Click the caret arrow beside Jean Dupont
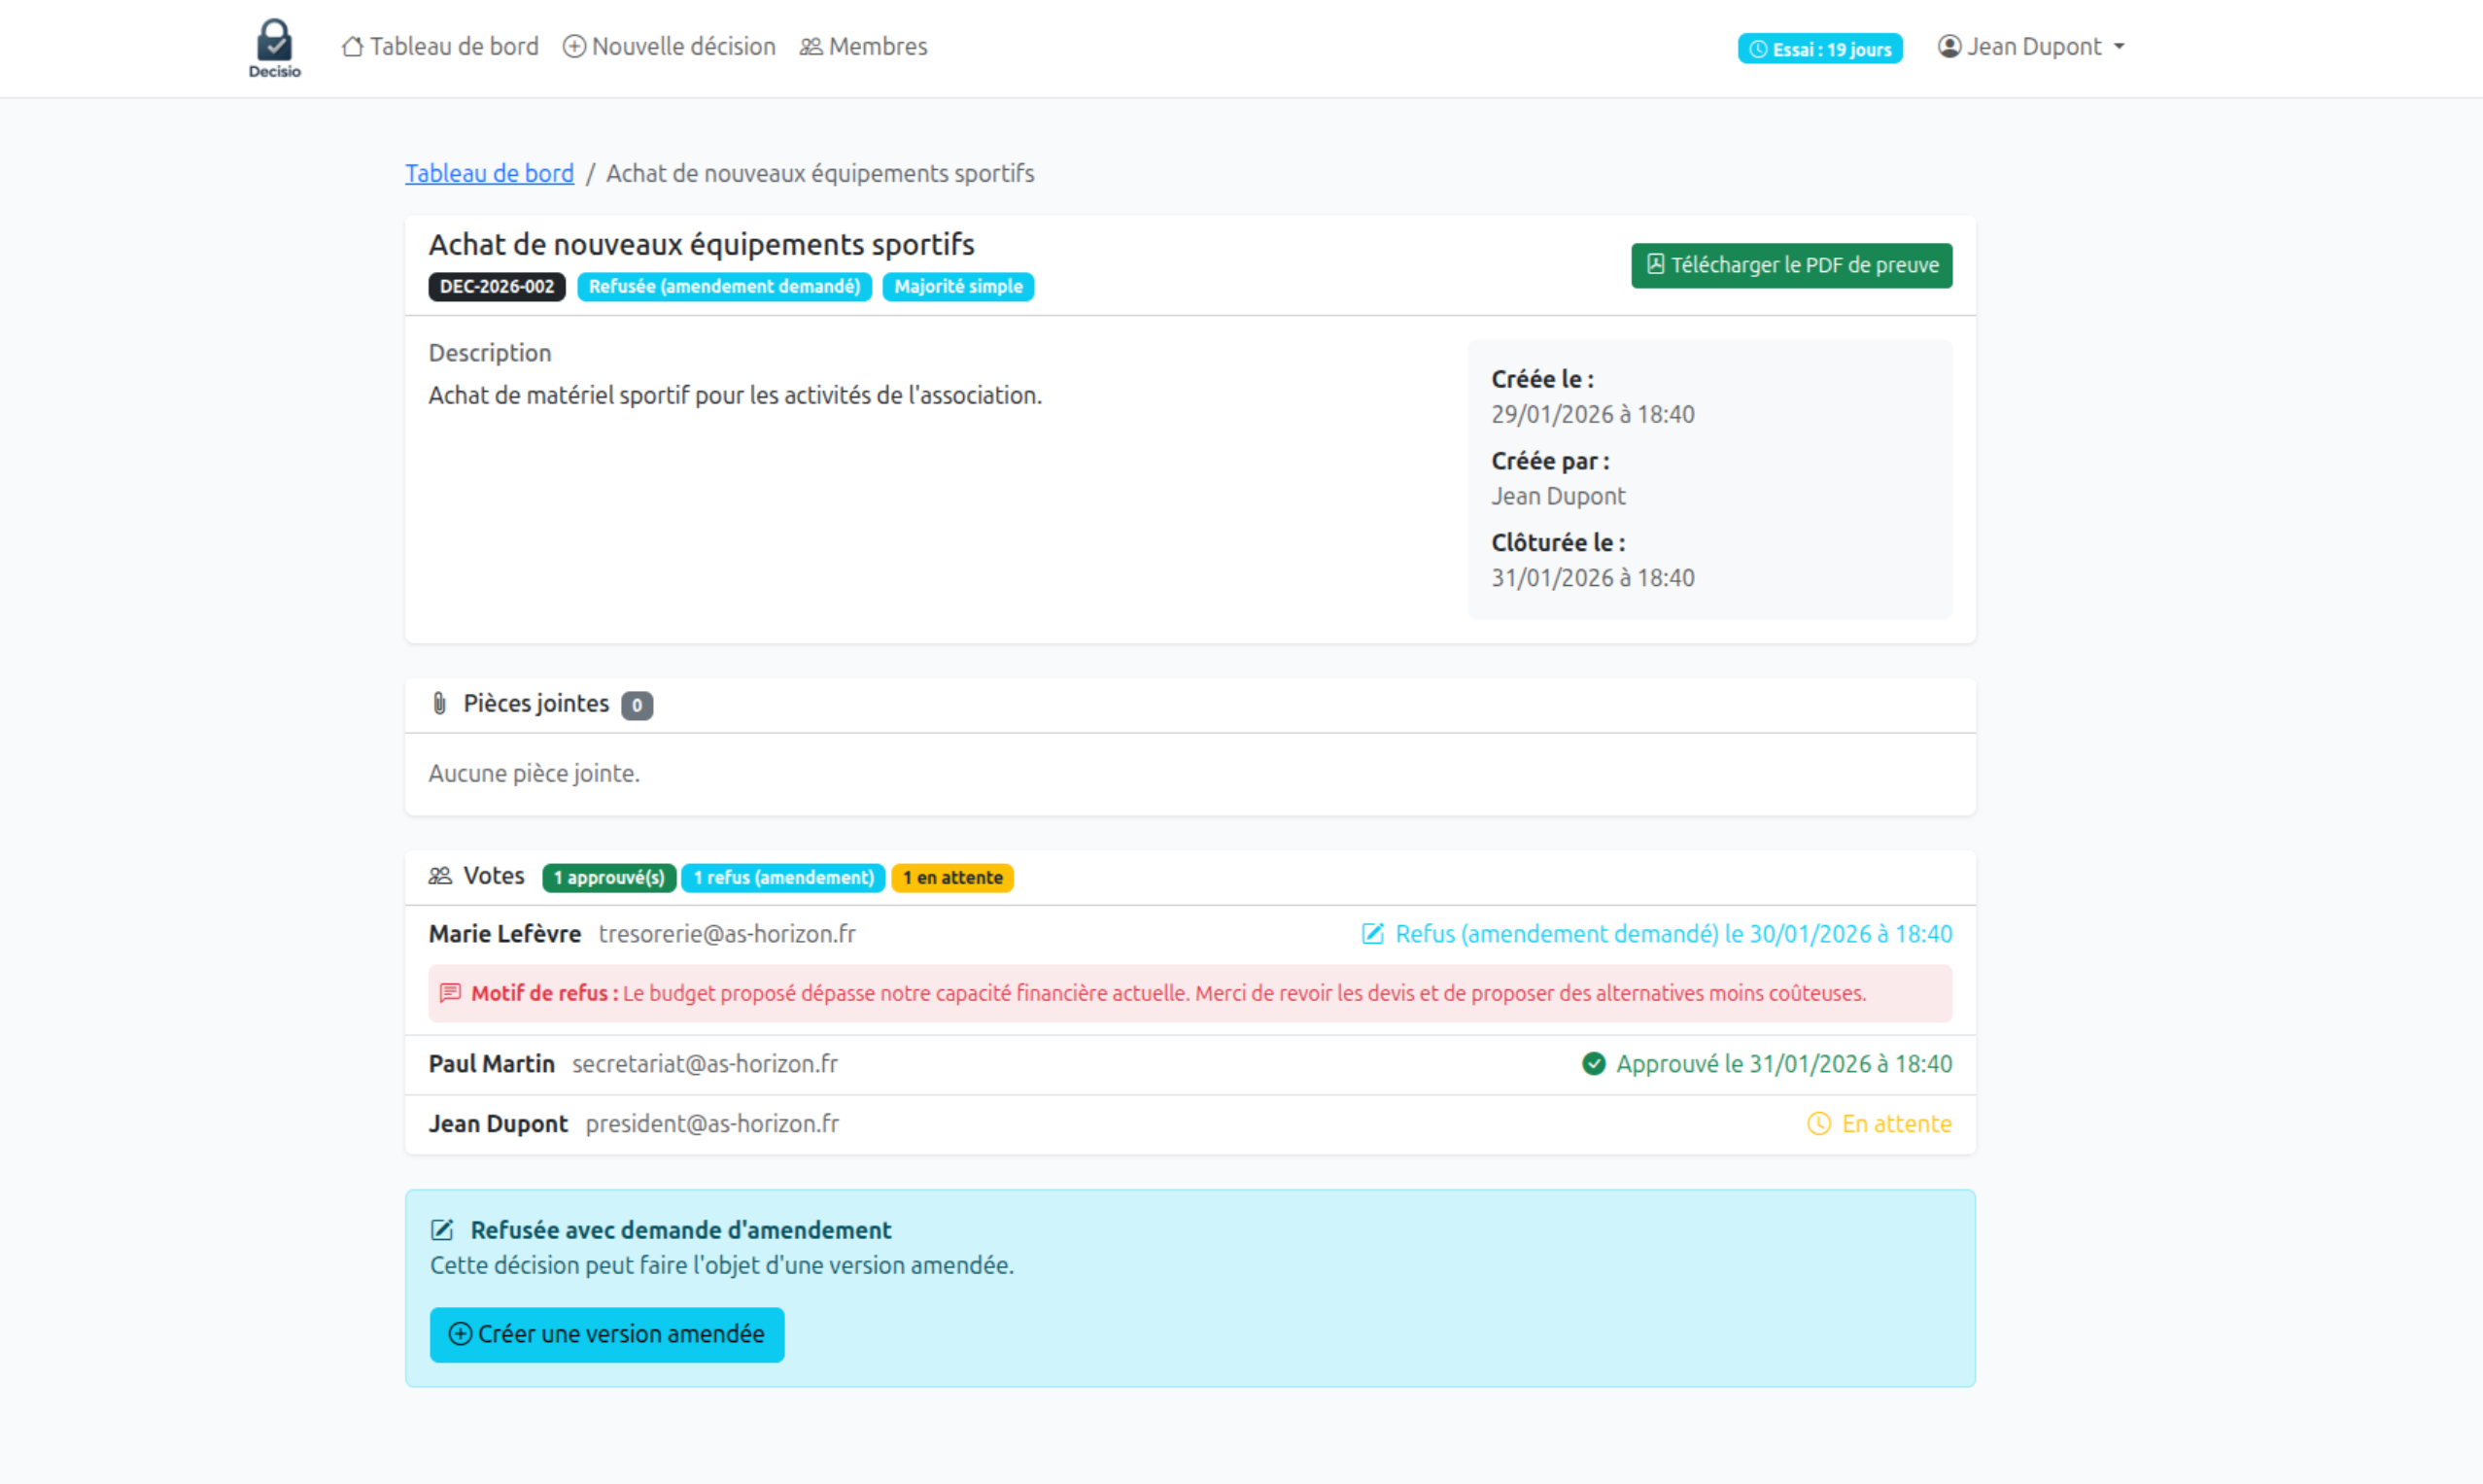This screenshot has height=1484, width=2483. (2119, 47)
